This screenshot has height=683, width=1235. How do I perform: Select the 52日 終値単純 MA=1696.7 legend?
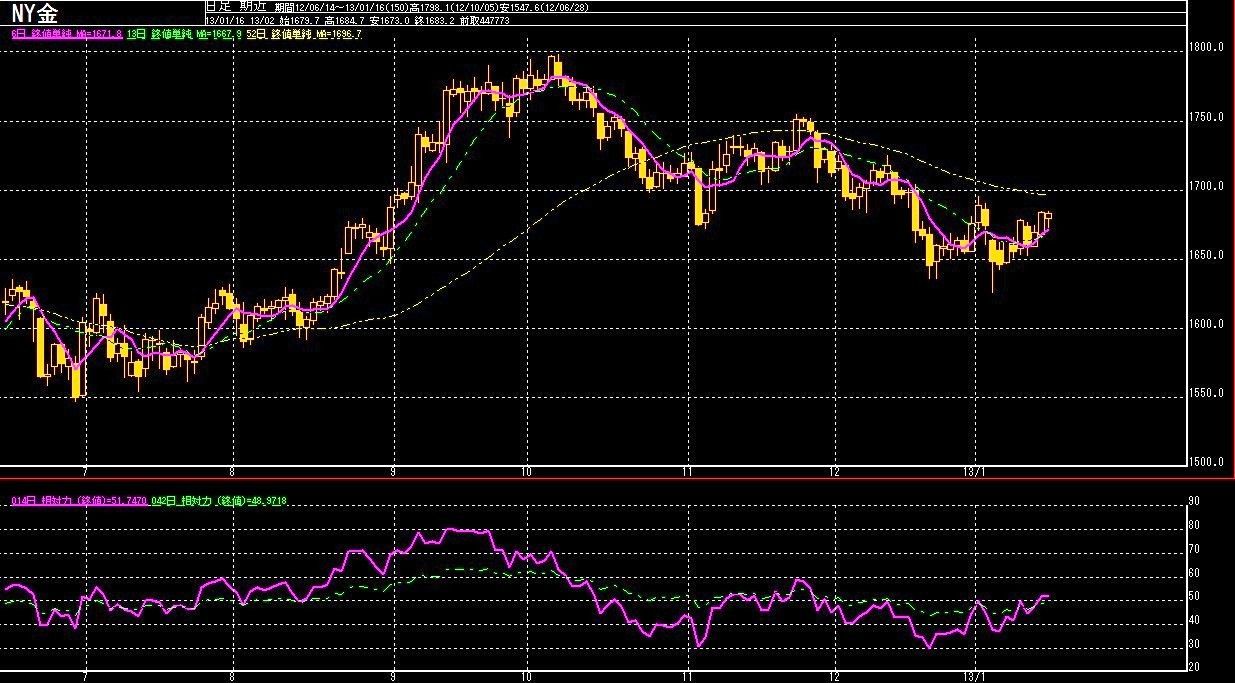coord(304,34)
